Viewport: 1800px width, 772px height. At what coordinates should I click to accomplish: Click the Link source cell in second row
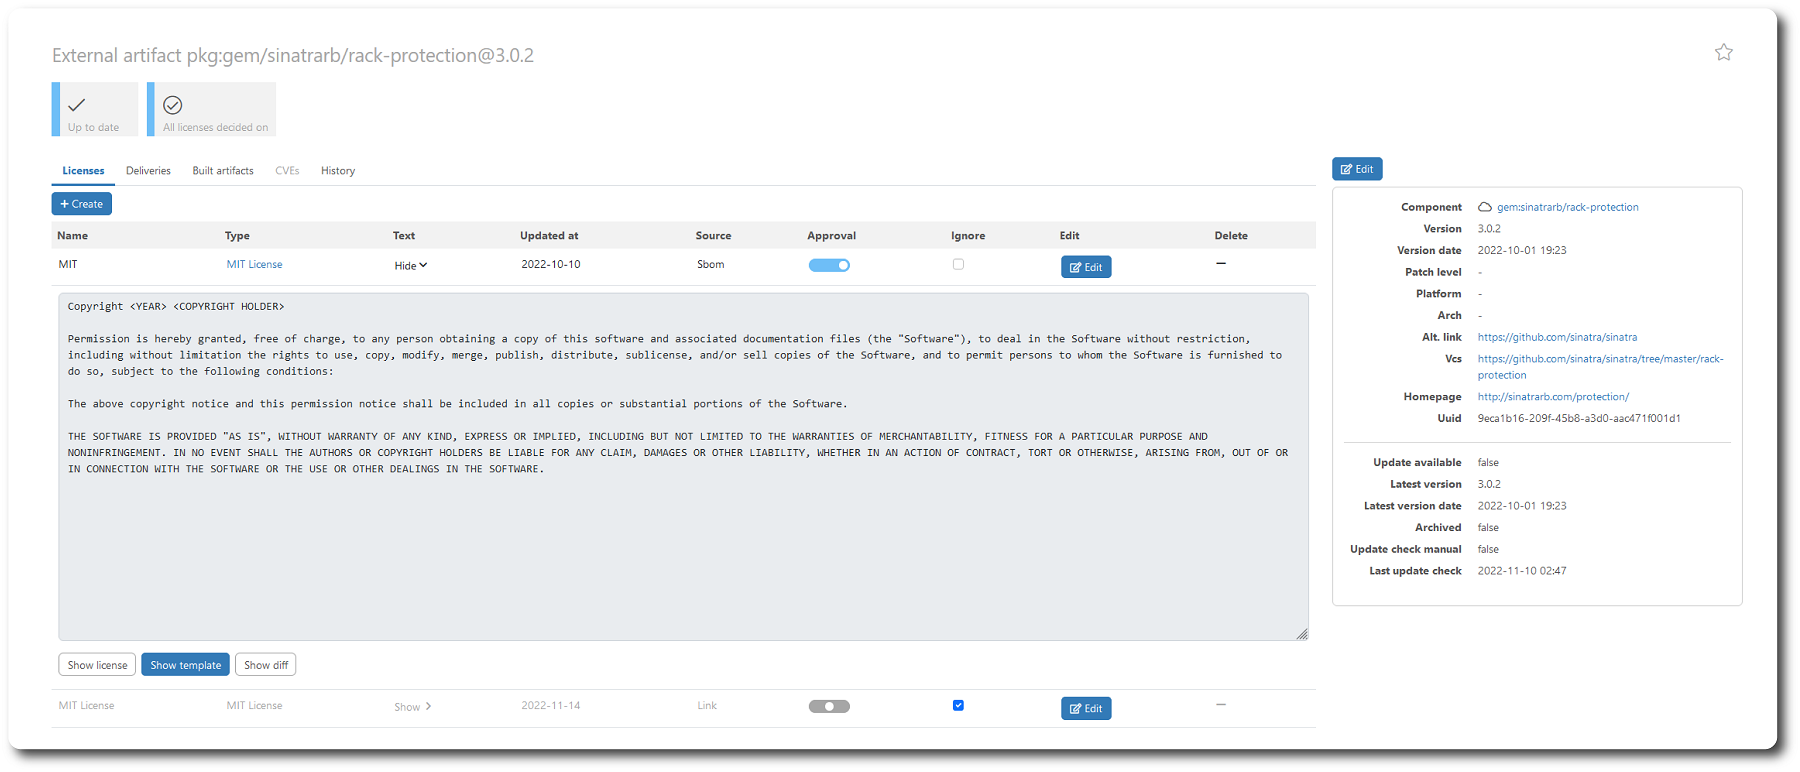click(707, 705)
